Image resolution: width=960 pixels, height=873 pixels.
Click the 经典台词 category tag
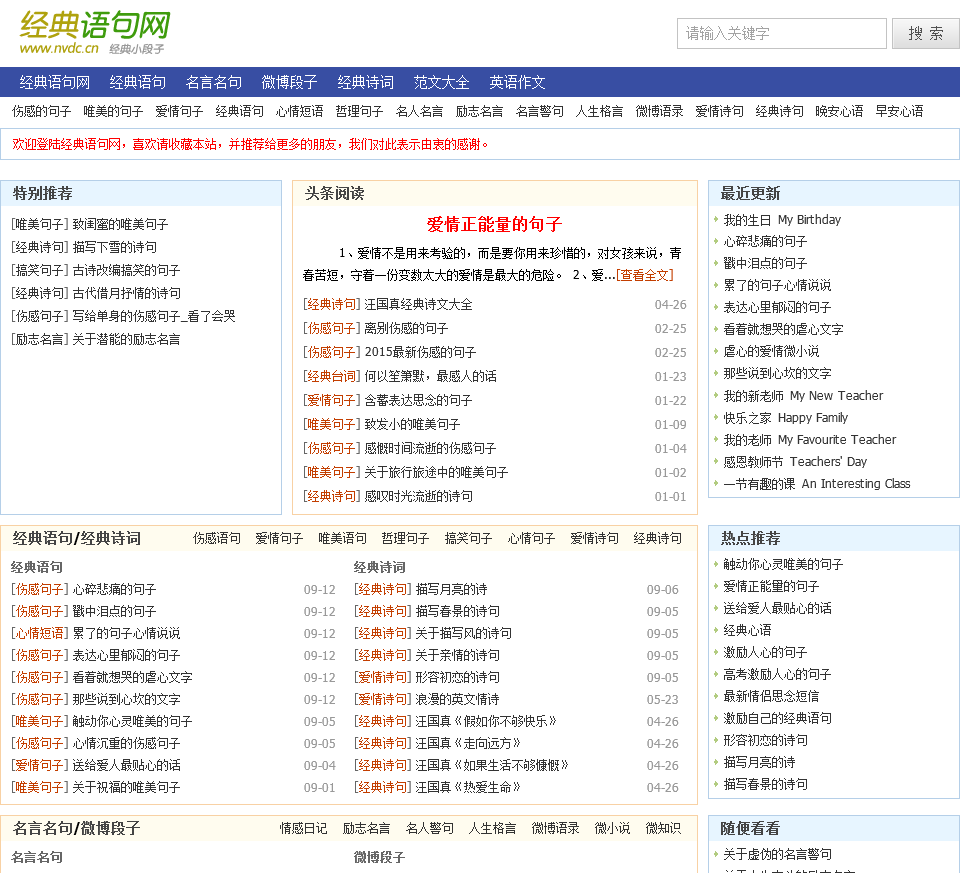tap(331, 377)
